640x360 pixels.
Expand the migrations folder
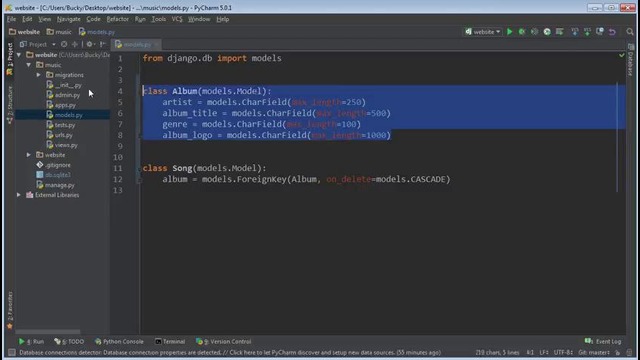(38, 75)
